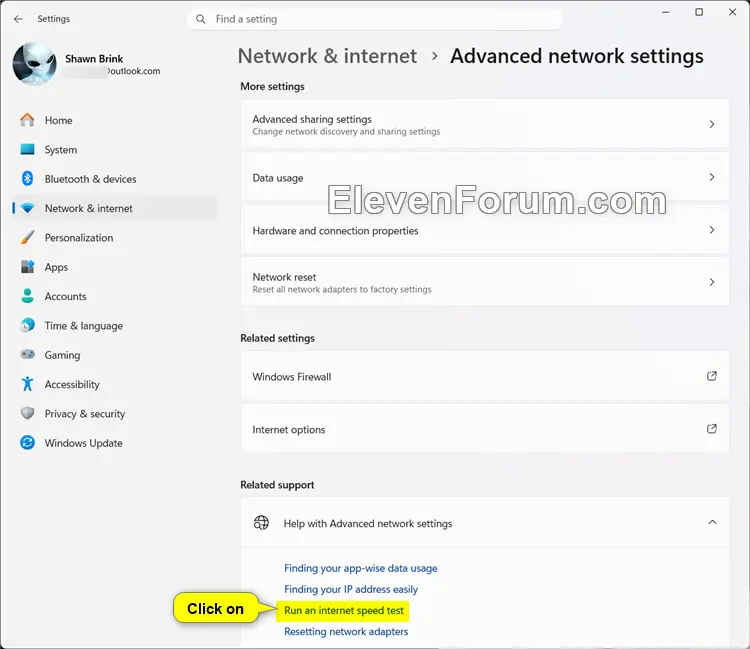The width and height of the screenshot is (750, 649).
Task: Open Windows Firewall
Action: 485,376
